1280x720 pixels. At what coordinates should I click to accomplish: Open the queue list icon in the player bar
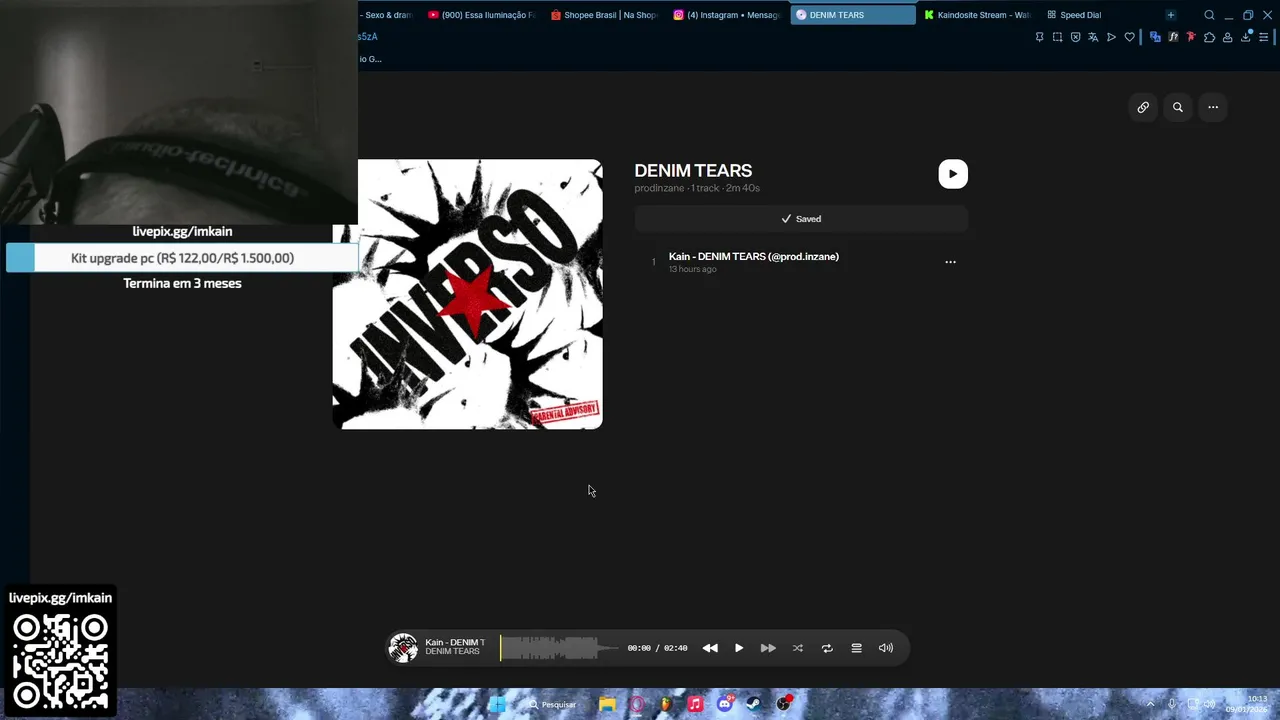[856, 648]
